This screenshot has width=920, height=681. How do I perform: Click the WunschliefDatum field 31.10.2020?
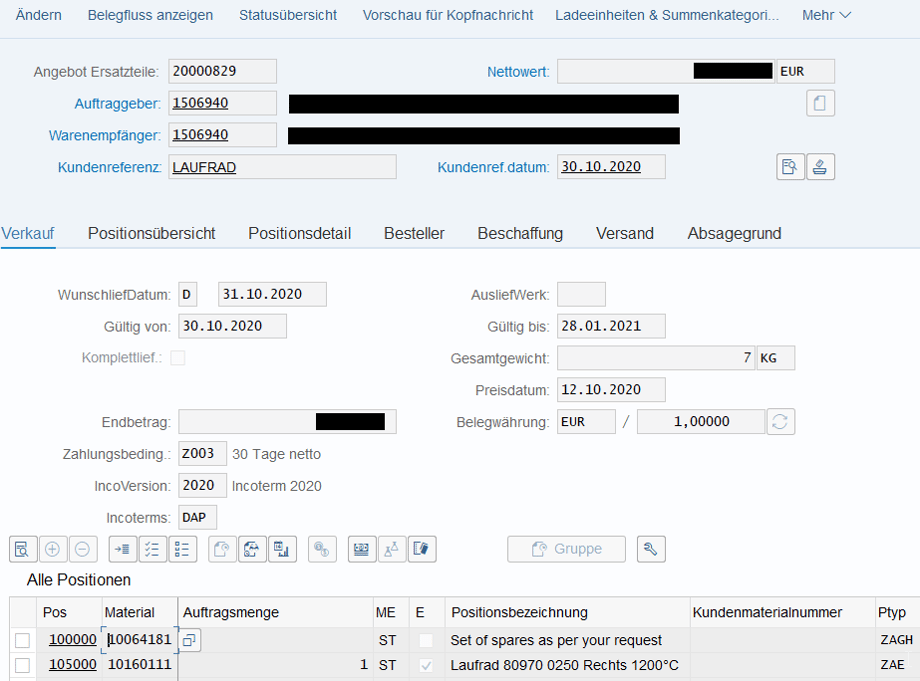(x=272, y=294)
